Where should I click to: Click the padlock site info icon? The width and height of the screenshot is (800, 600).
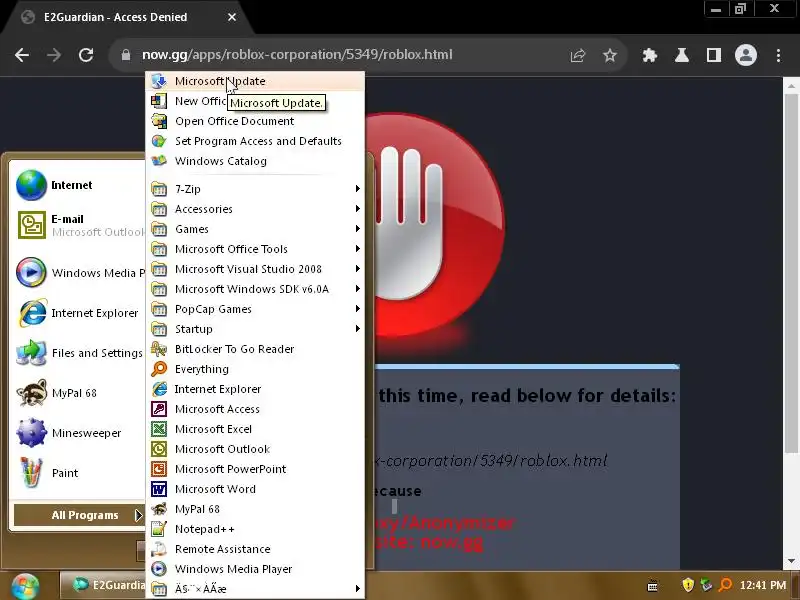[126, 55]
